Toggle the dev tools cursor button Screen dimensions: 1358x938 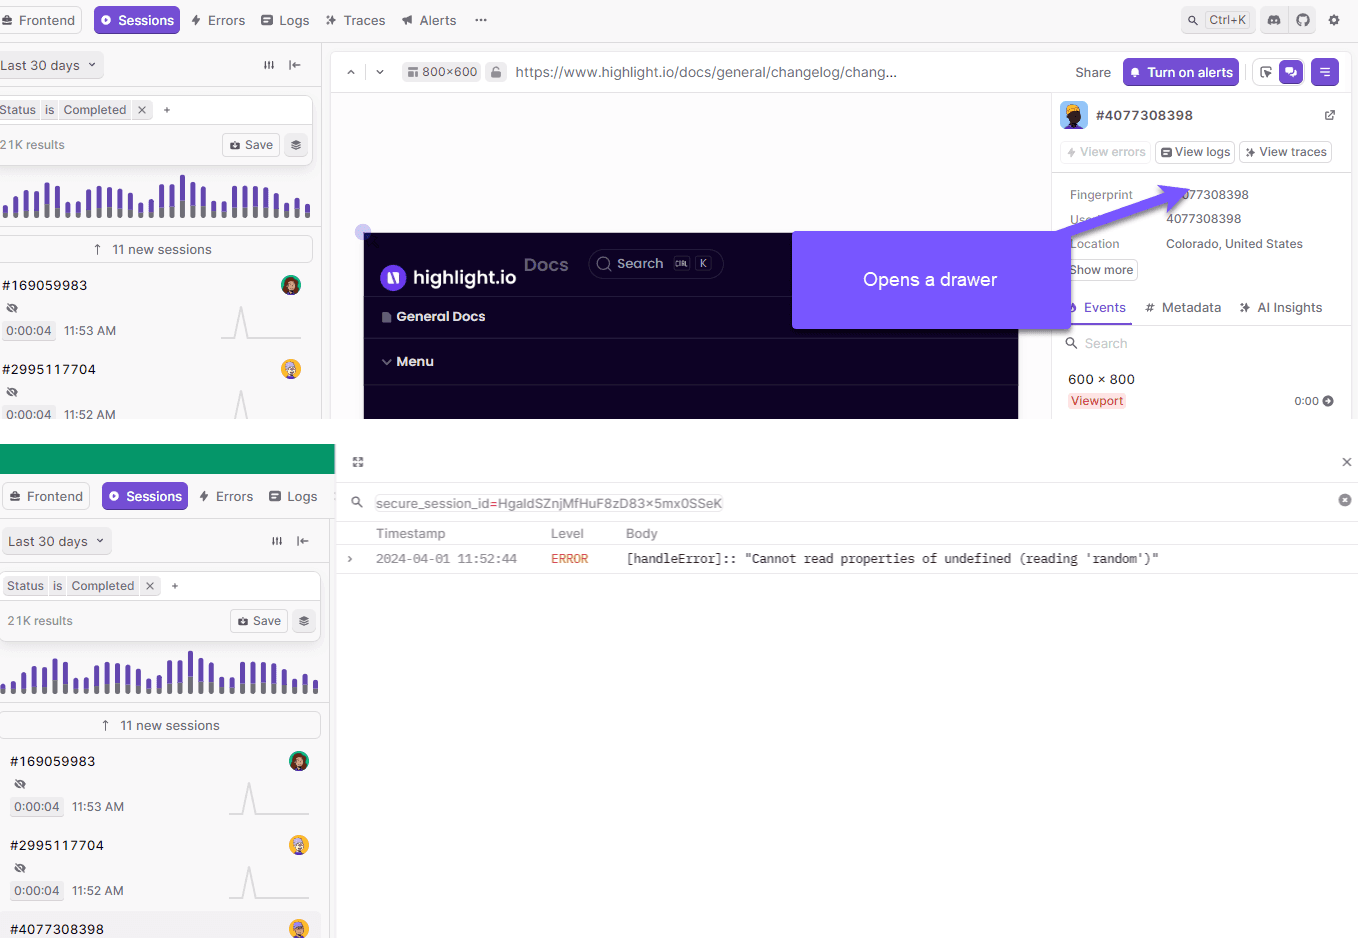(1266, 72)
